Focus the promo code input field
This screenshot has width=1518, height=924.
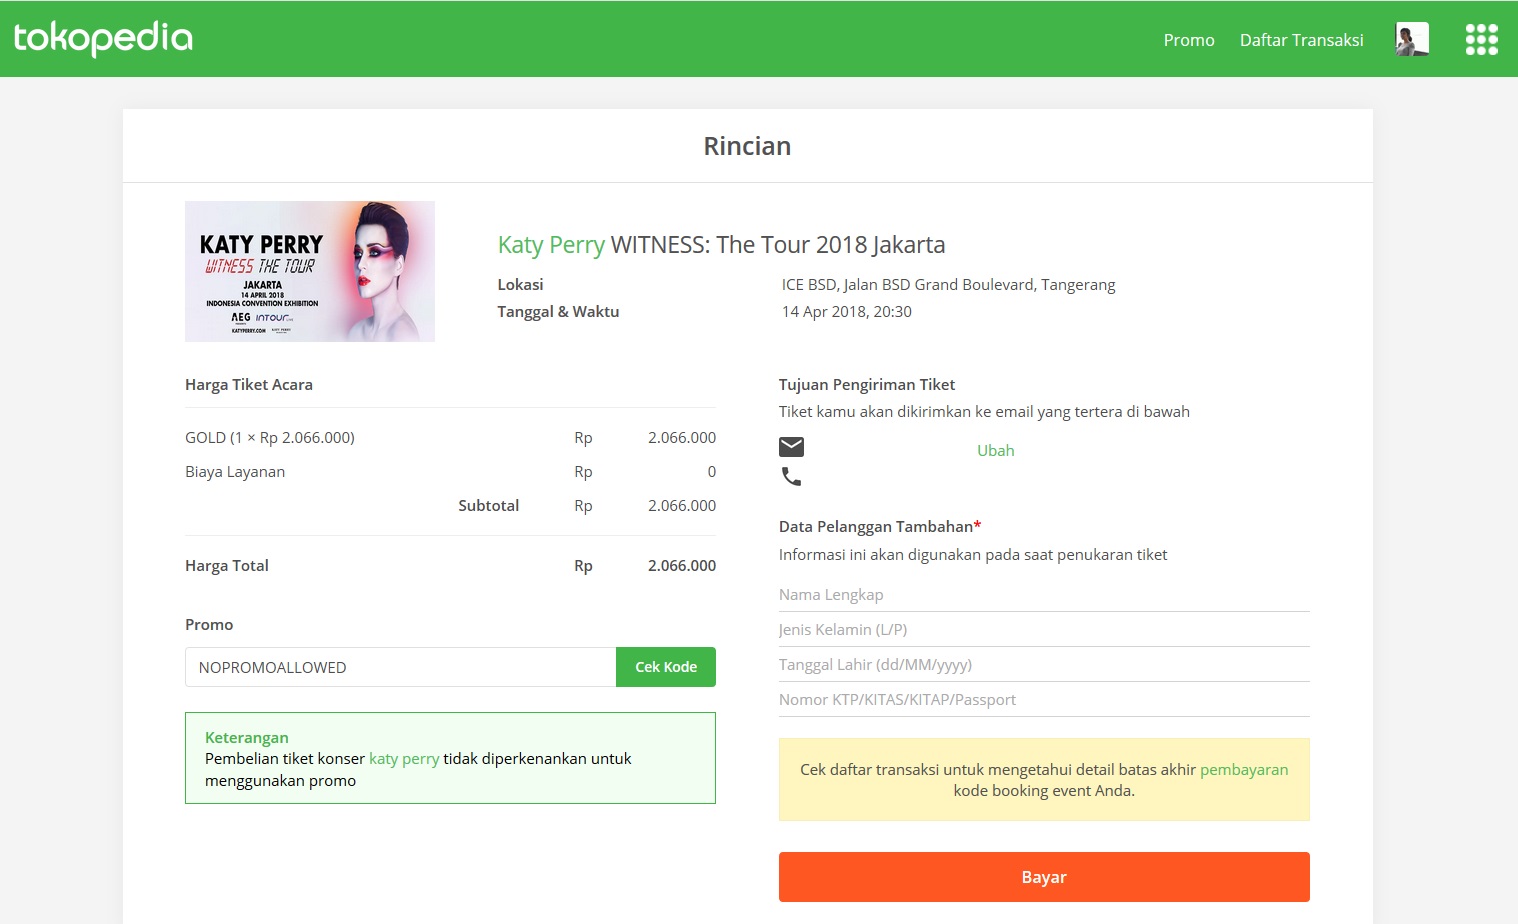400,667
